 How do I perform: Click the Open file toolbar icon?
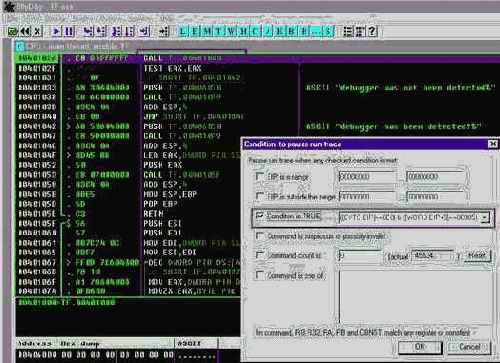[x=13, y=32]
